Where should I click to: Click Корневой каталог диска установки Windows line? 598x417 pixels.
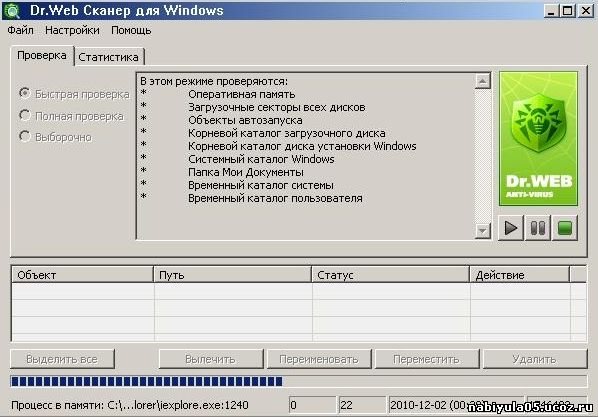tap(302, 146)
